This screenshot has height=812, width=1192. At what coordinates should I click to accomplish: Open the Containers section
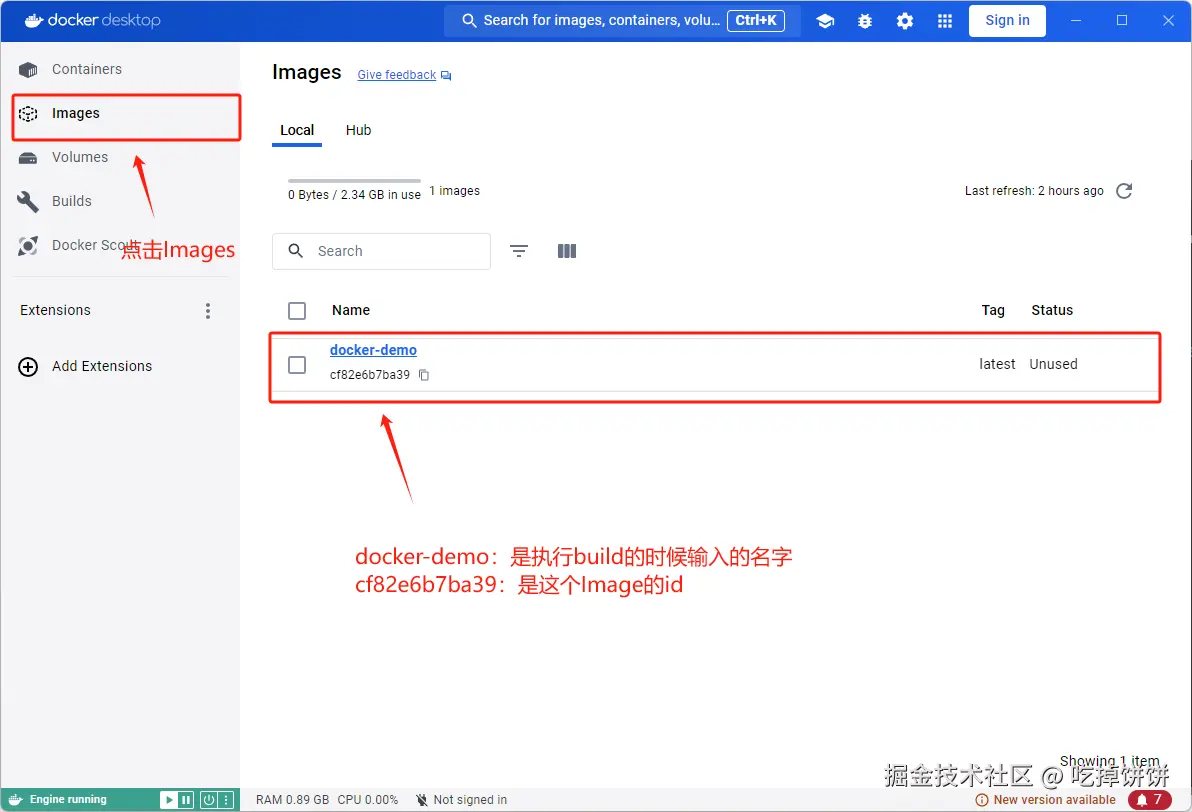click(x=87, y=69)
